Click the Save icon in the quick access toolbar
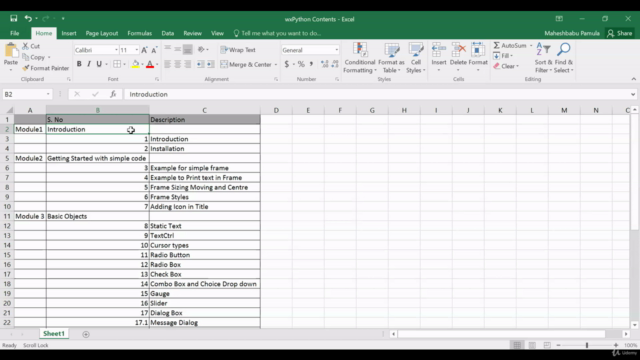 (13, 18)
